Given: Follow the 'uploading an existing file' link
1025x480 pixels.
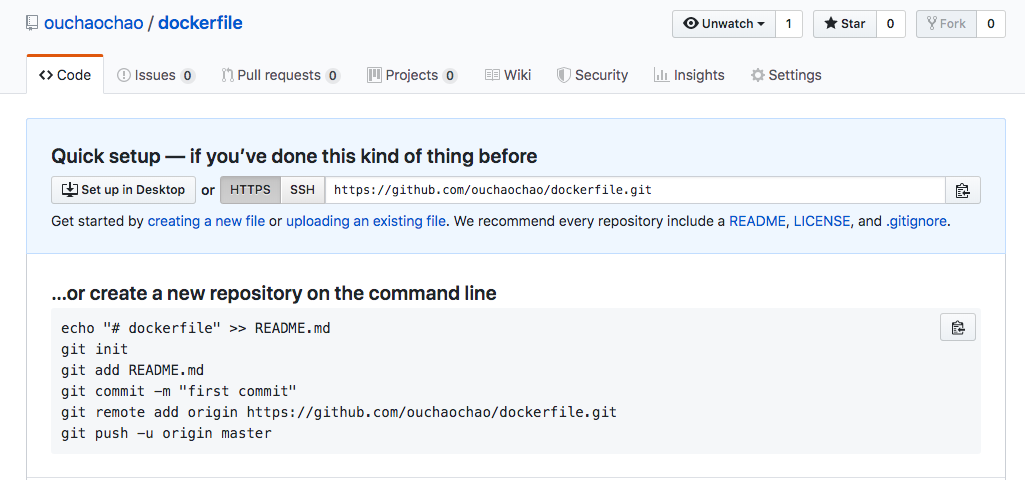Looking at the screenshot, I should click(x=366, y=221).
